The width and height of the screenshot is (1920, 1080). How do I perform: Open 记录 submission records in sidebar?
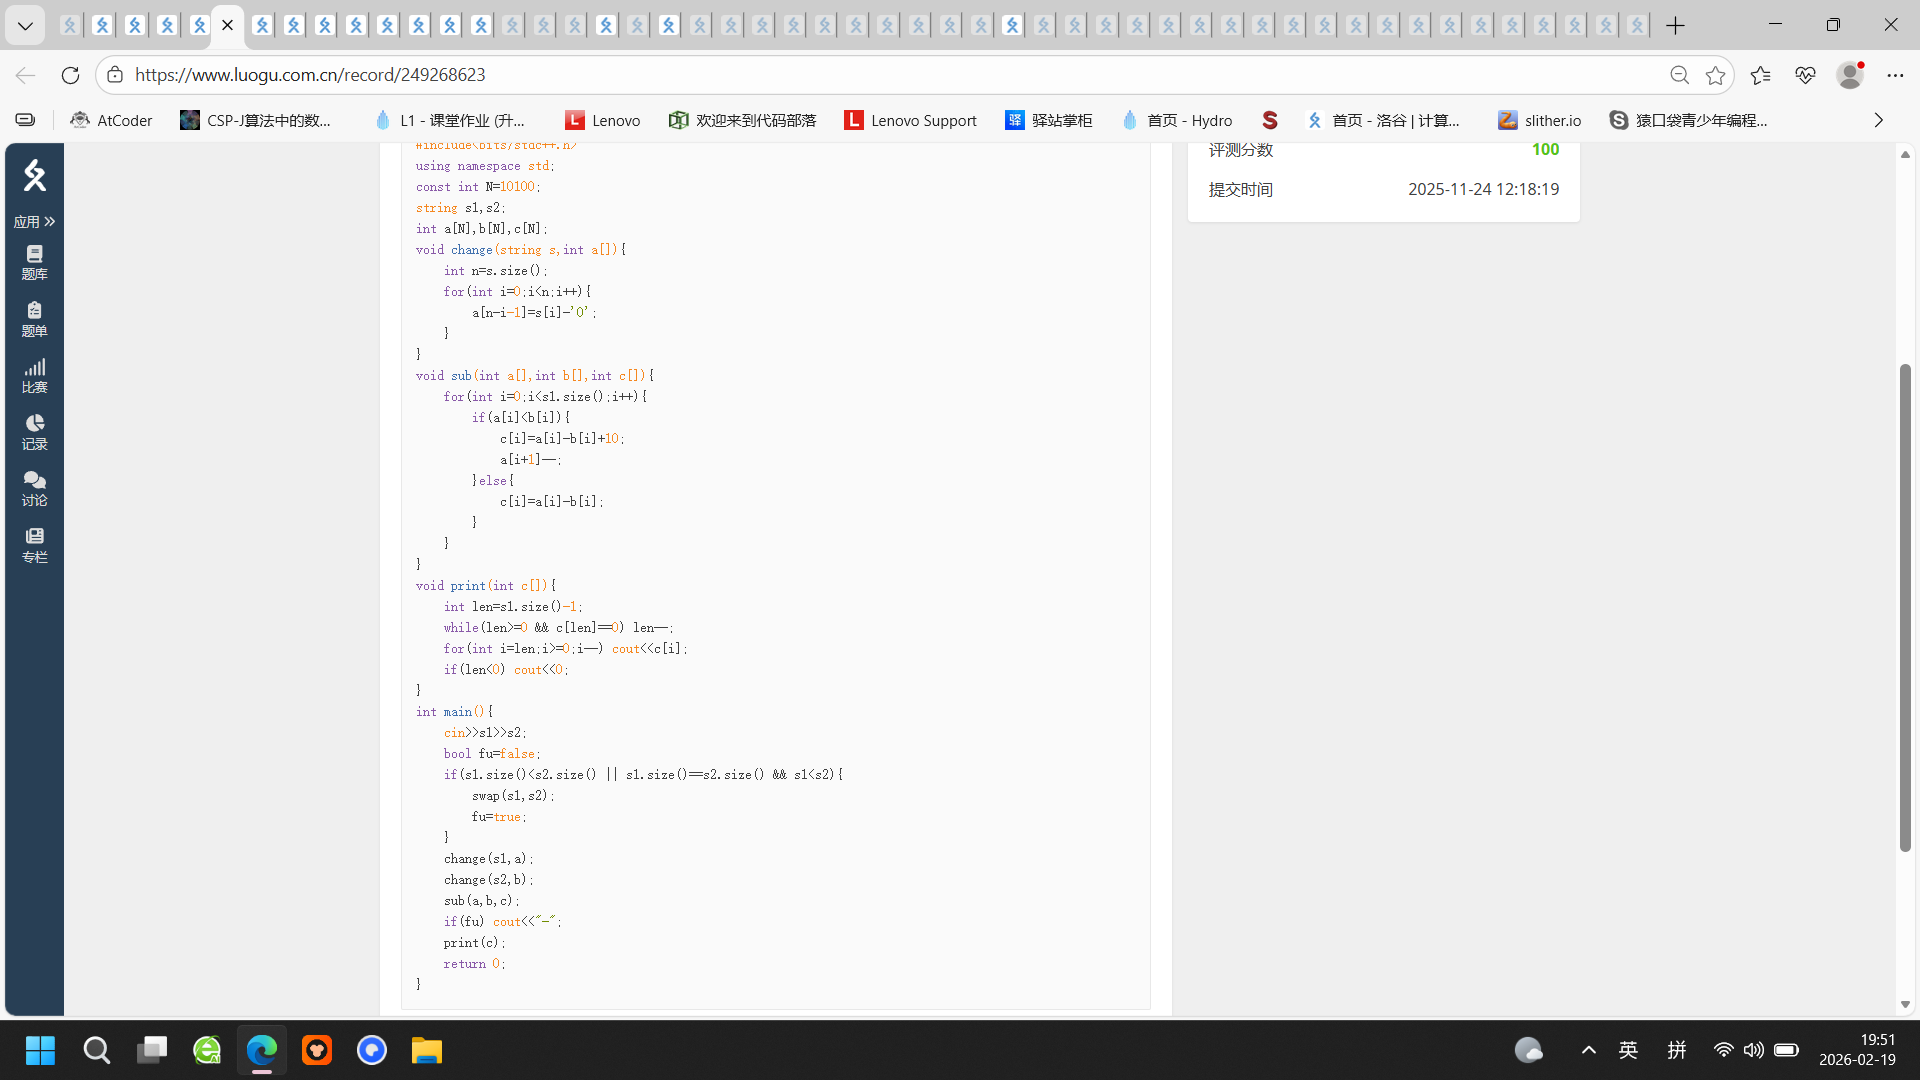point(34,432)
